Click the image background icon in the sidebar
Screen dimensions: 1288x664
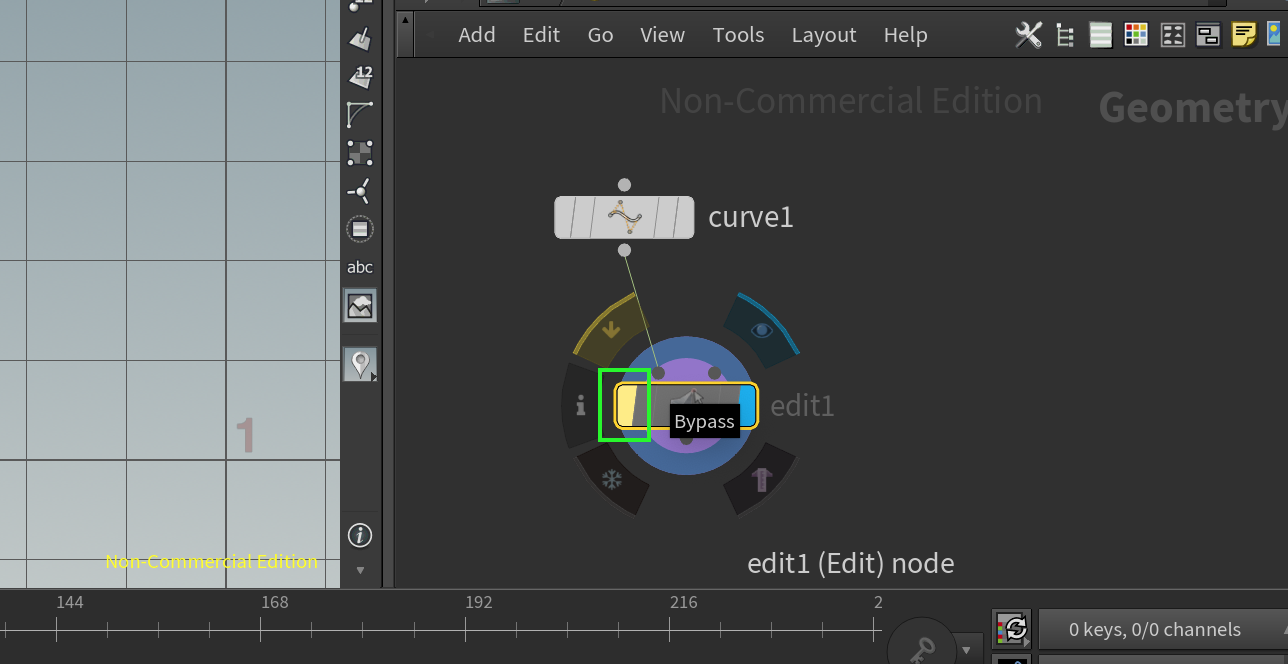[360, 305]
